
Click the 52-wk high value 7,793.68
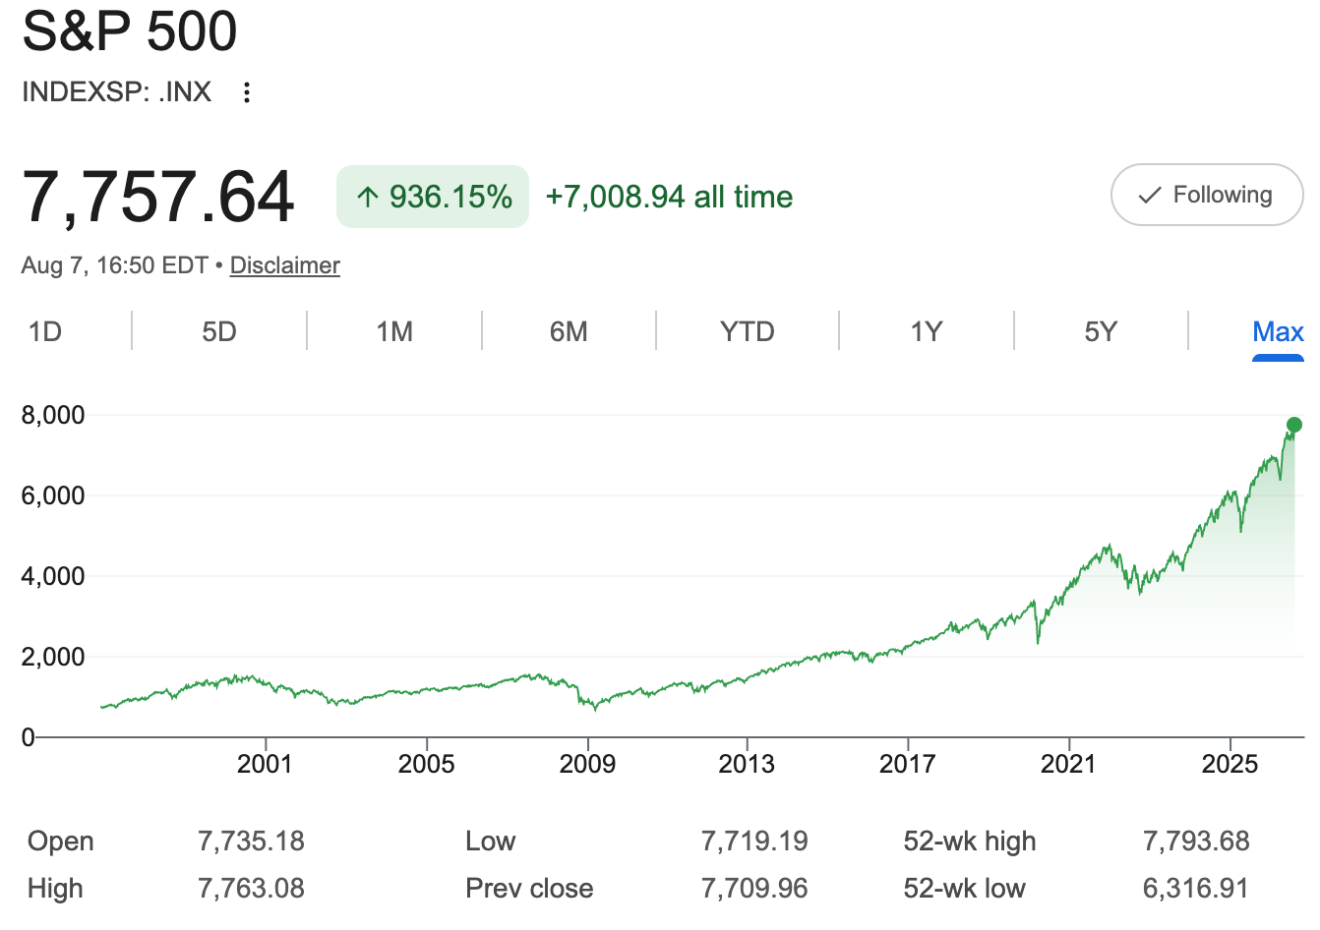click(x=1196, y=841)
